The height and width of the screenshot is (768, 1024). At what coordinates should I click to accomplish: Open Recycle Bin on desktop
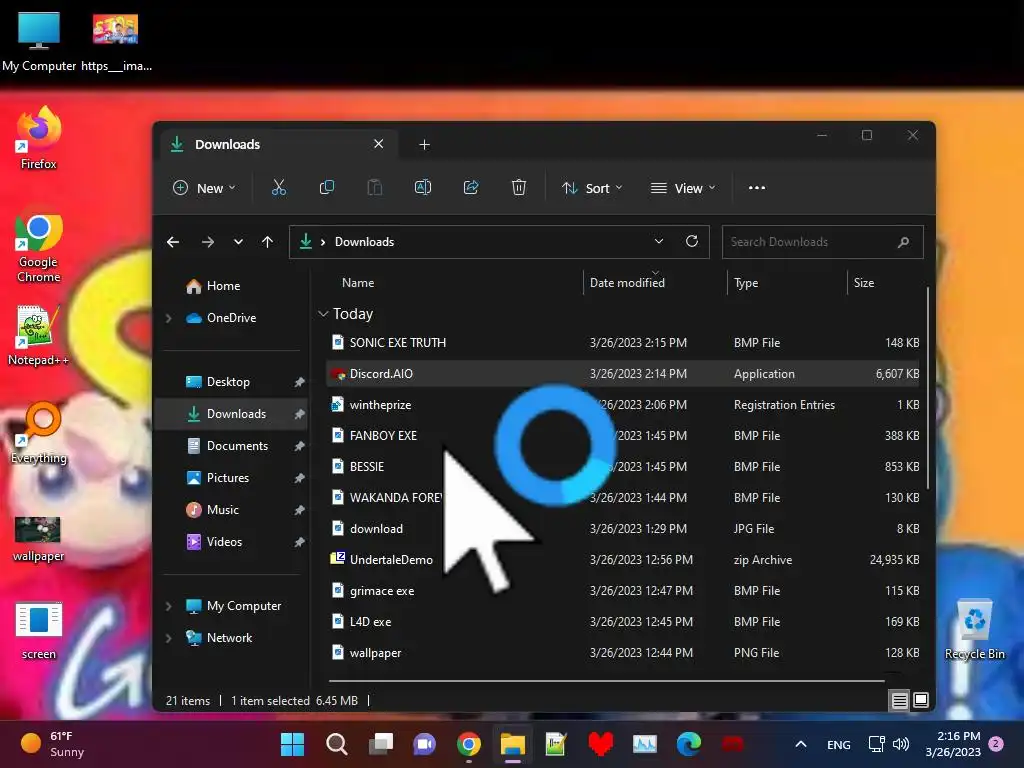[x=974, y=630]
